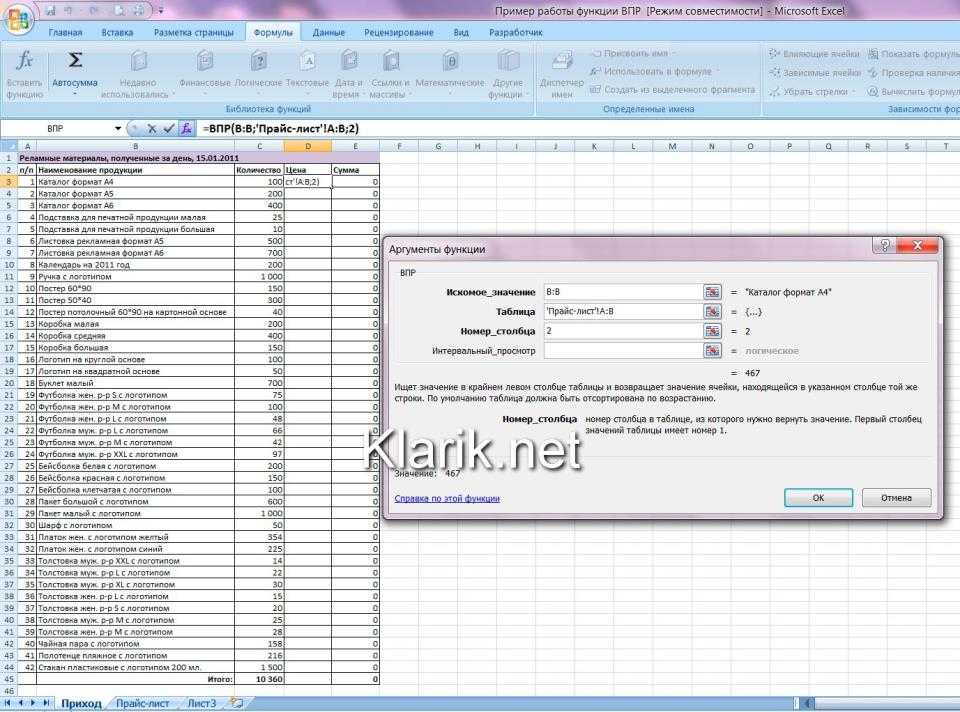
Task: Select column B header
Action: click(x=135, y=146)
